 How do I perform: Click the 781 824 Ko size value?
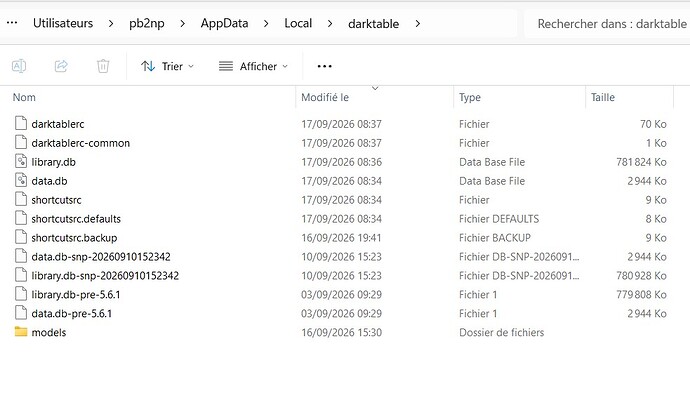point(641,162)
